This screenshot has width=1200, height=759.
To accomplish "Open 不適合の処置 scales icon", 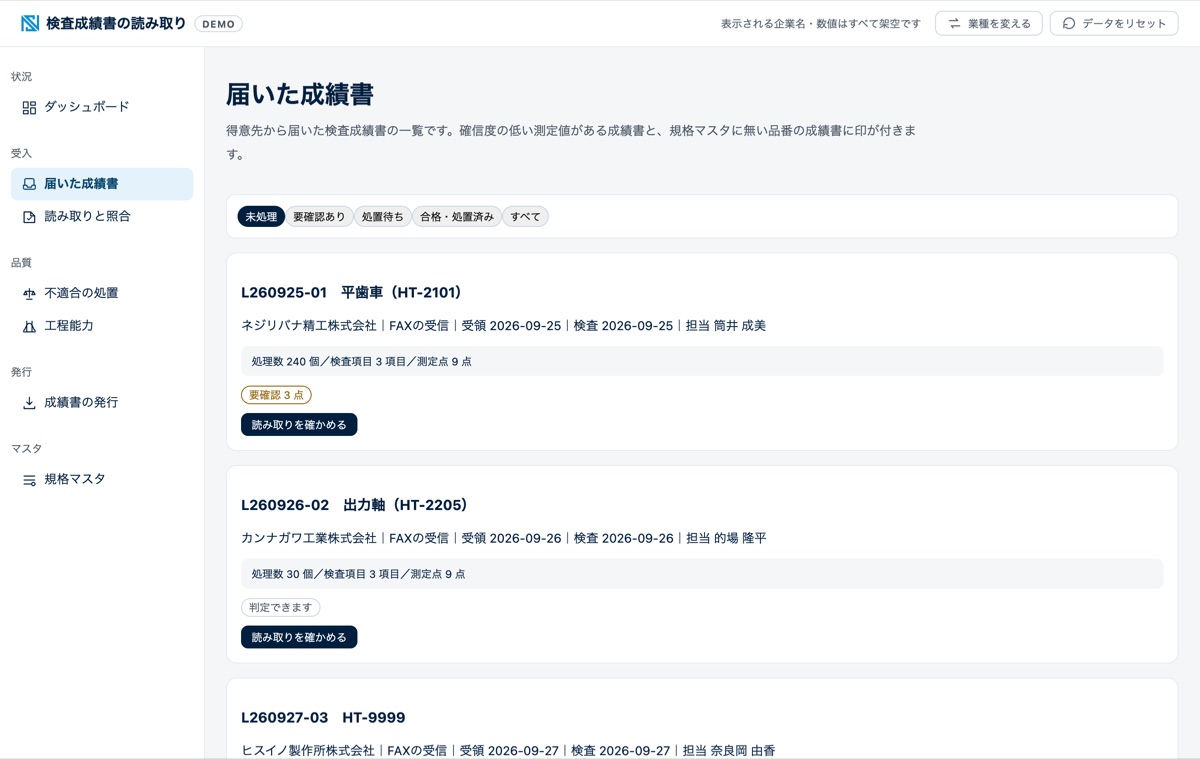I will click(x=29, y=294).
